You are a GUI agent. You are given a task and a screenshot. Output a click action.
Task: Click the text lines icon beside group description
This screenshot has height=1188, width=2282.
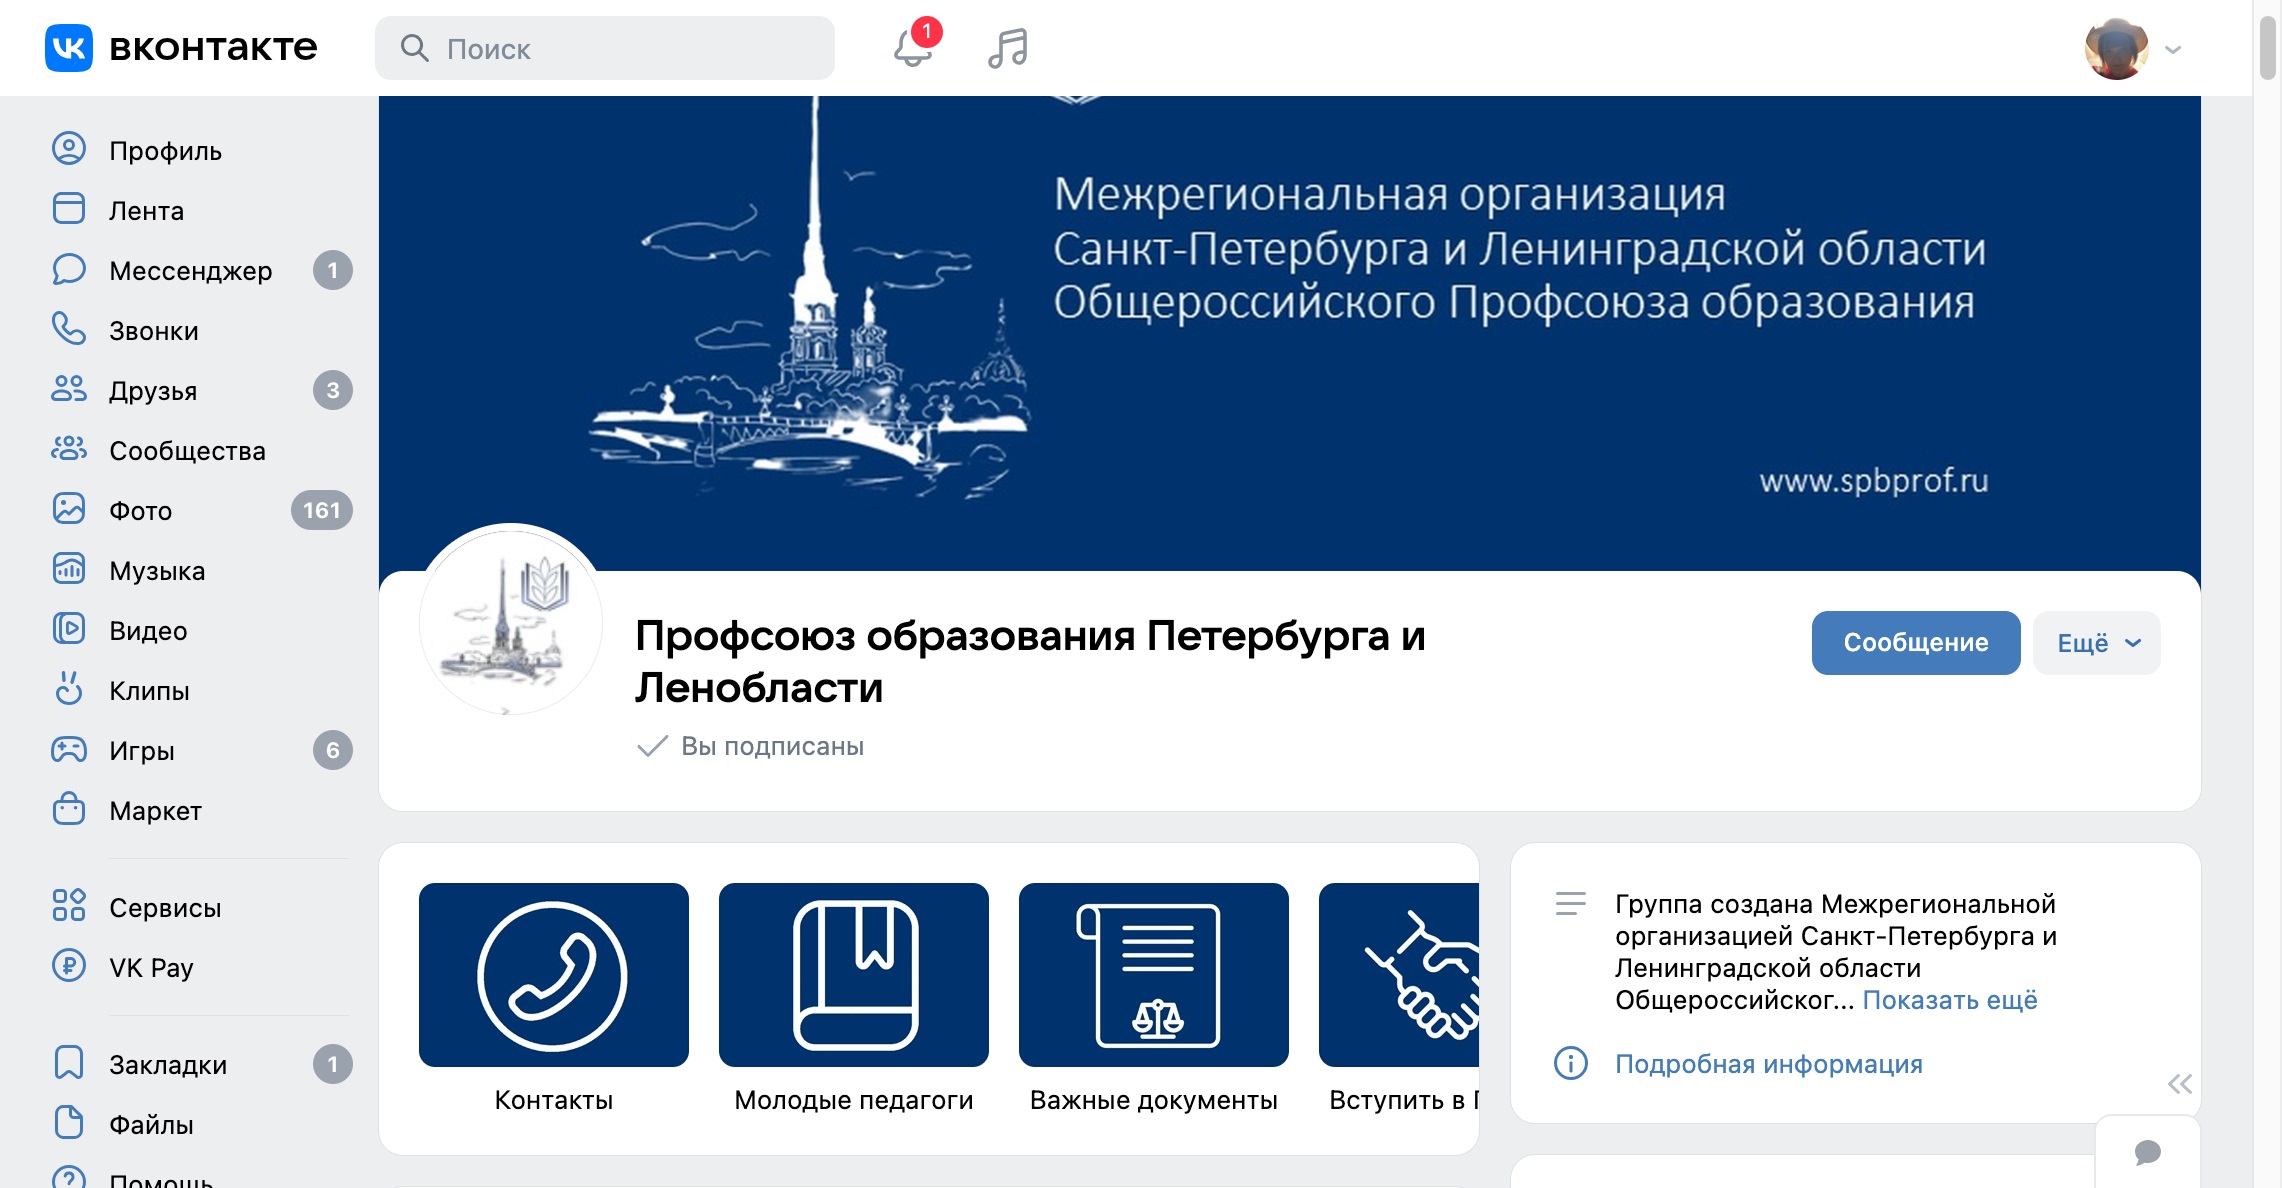click(1571, 904)
